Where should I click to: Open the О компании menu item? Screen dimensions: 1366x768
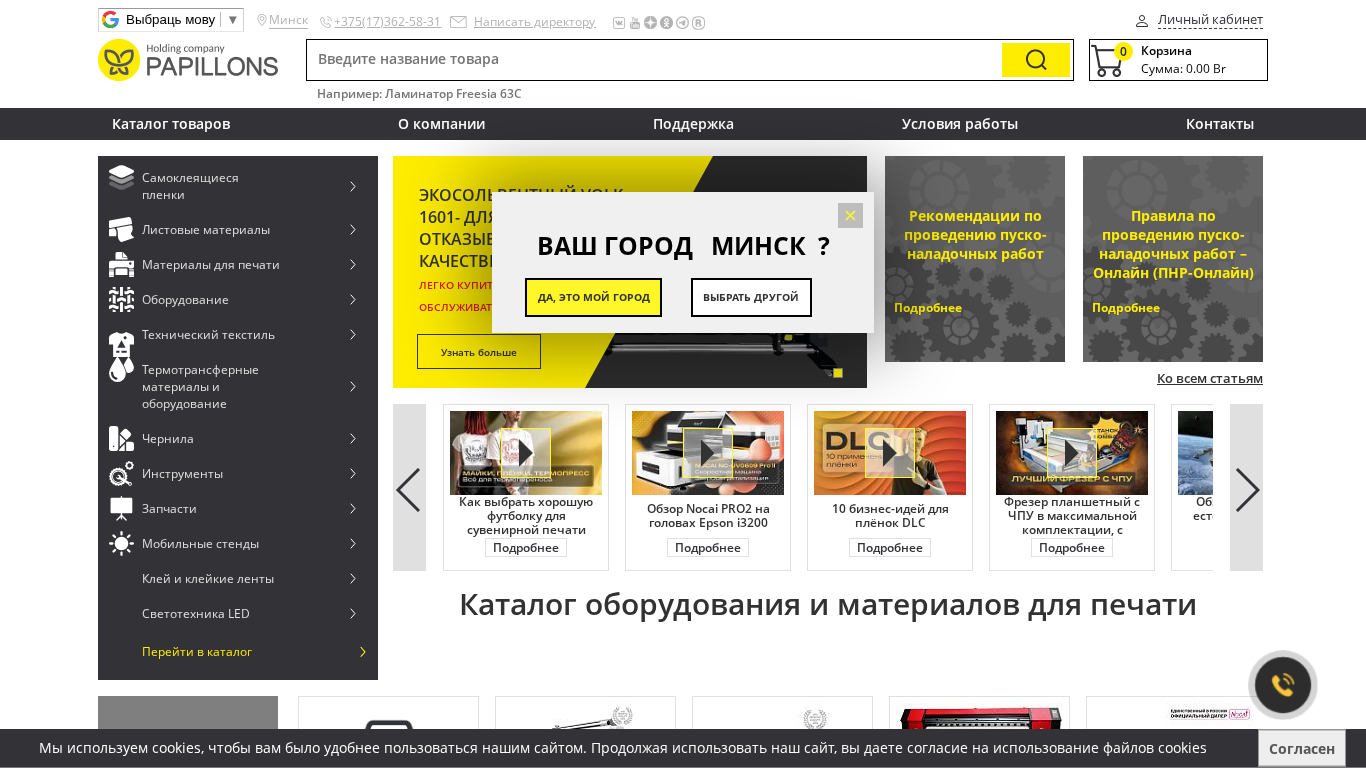click(x=441, y=124)
